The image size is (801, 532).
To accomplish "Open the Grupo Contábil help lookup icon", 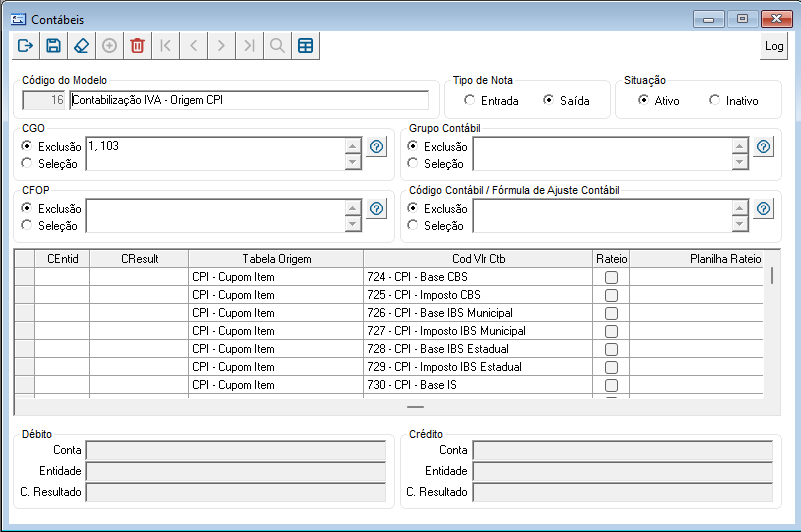I will [763, 147].
